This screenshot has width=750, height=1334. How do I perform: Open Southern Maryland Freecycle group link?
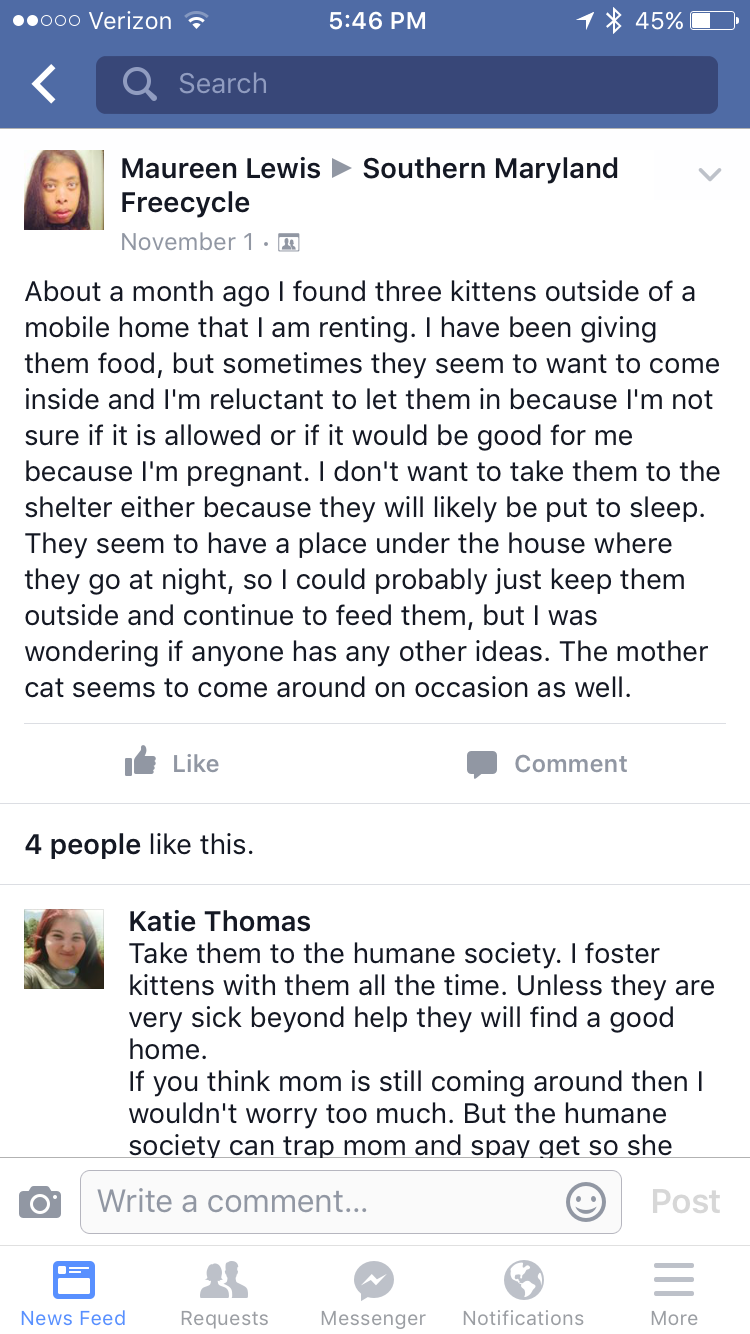coord(370,185)
